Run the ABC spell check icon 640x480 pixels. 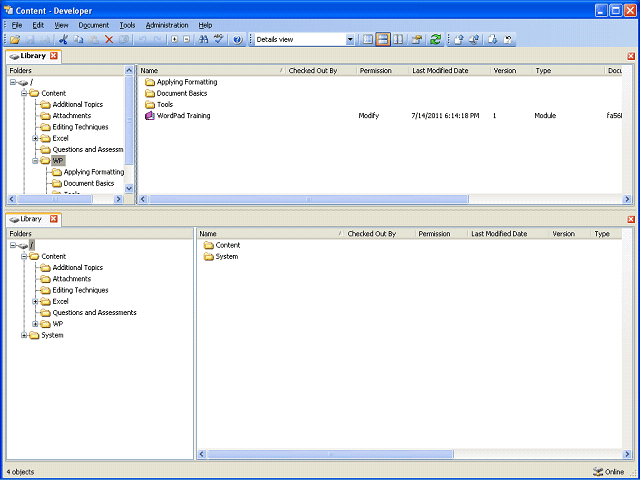click(x=219, y=40)
